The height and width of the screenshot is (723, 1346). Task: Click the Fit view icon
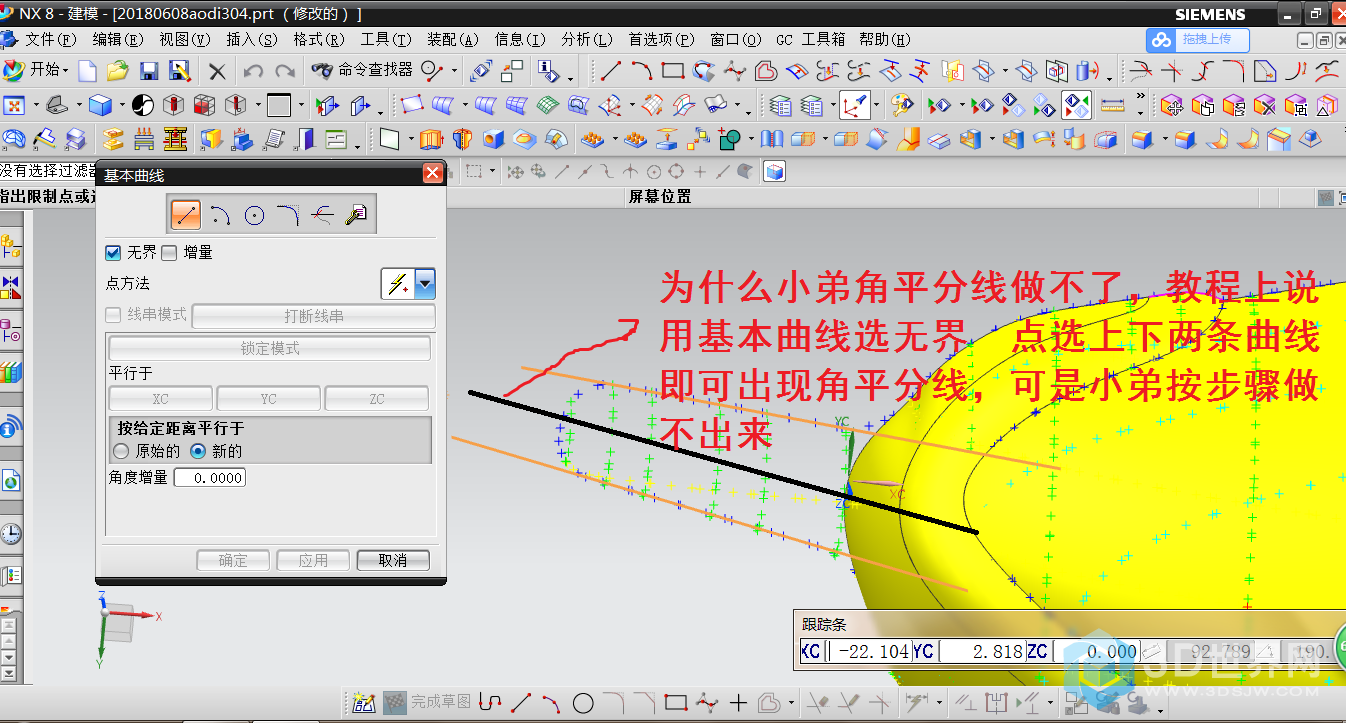click(14, 105)
